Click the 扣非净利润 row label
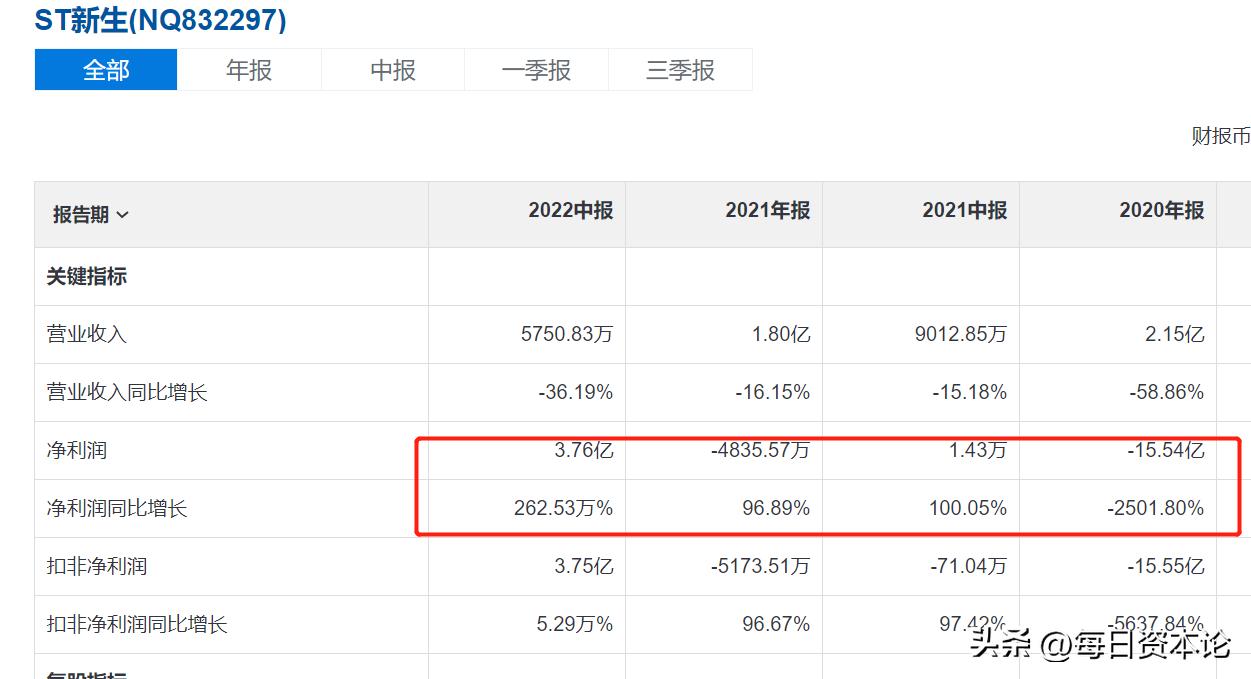 tap(97, 567)
